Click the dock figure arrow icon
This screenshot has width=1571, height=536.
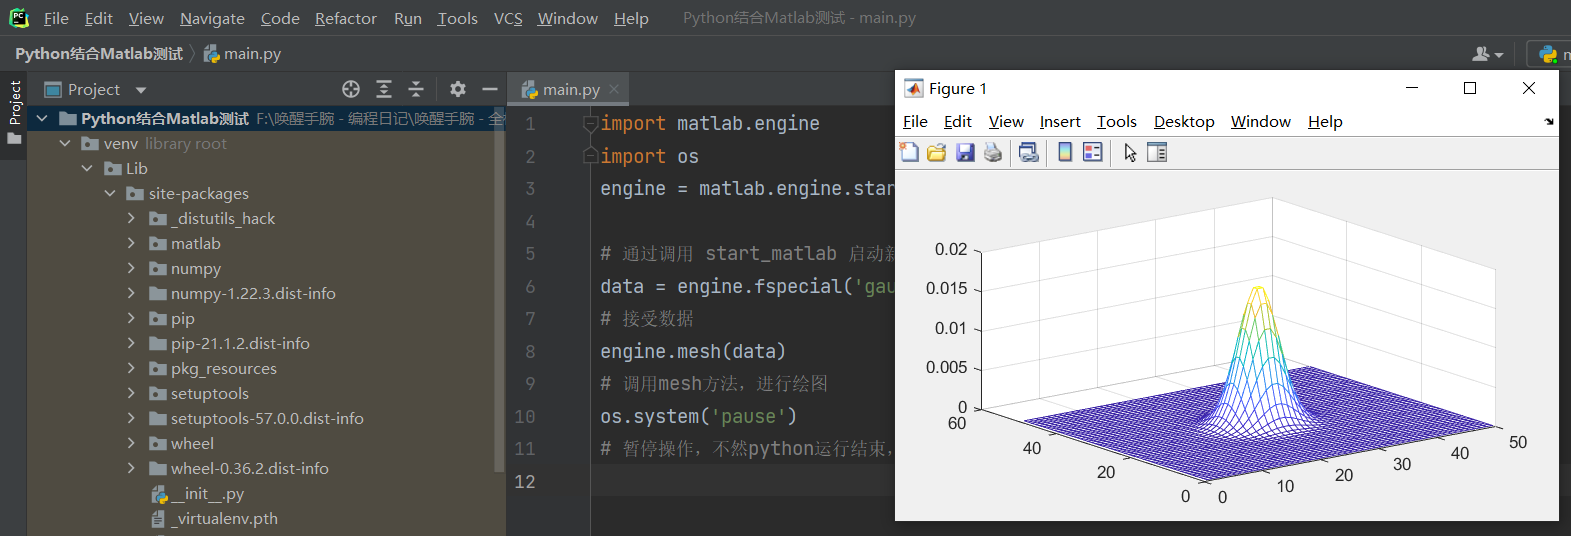pyautogui.click(x=1549, y=122)
